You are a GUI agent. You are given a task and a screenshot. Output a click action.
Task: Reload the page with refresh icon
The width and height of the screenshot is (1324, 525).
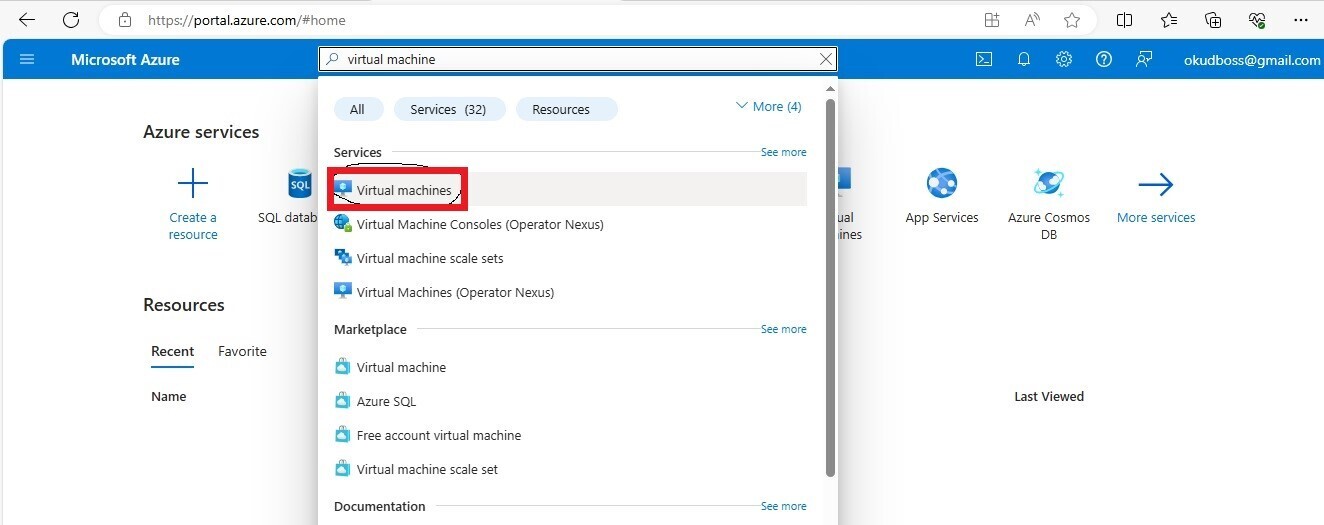click(x=71, y=20)
